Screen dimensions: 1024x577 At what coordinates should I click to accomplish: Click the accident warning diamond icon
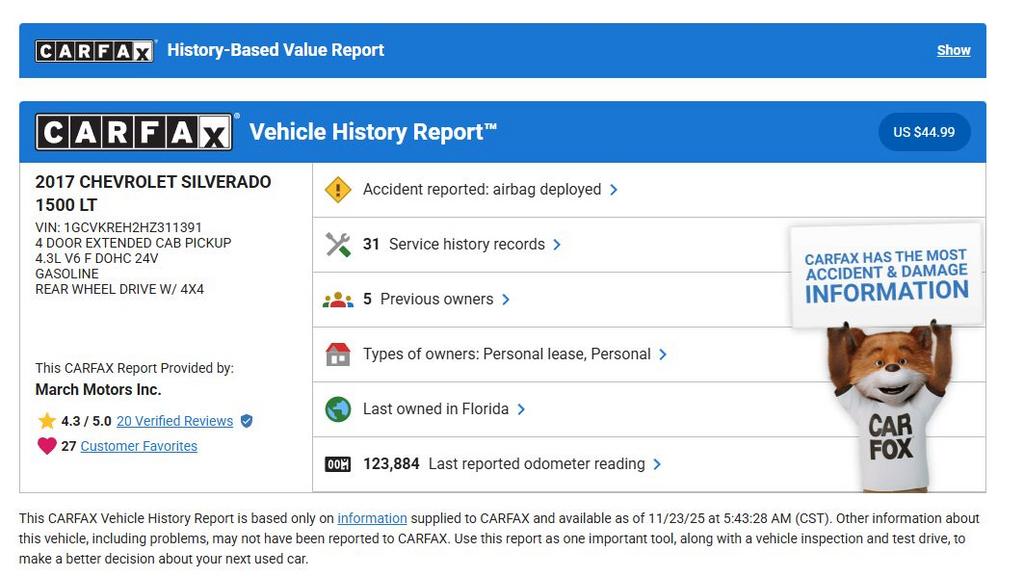[338, 190]
